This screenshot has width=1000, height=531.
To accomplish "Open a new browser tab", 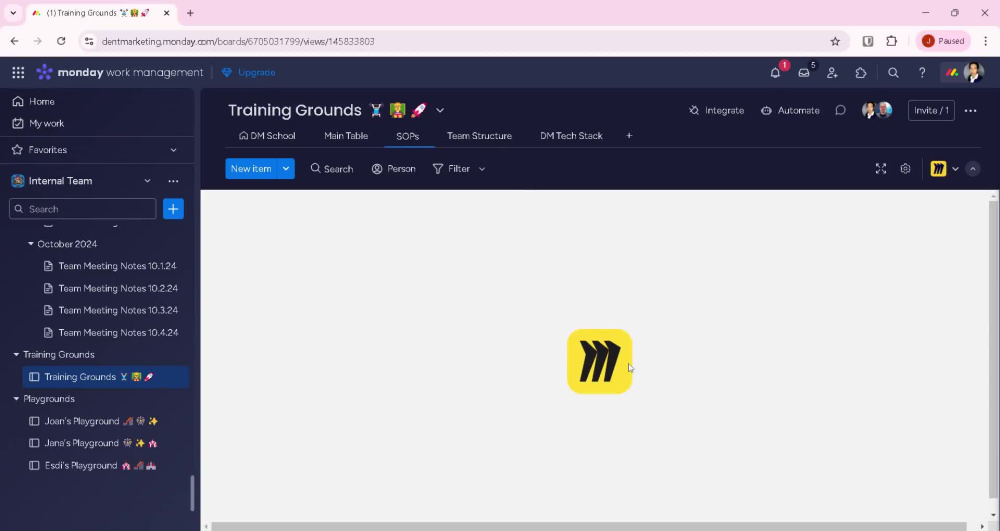I will click(190, 13).
